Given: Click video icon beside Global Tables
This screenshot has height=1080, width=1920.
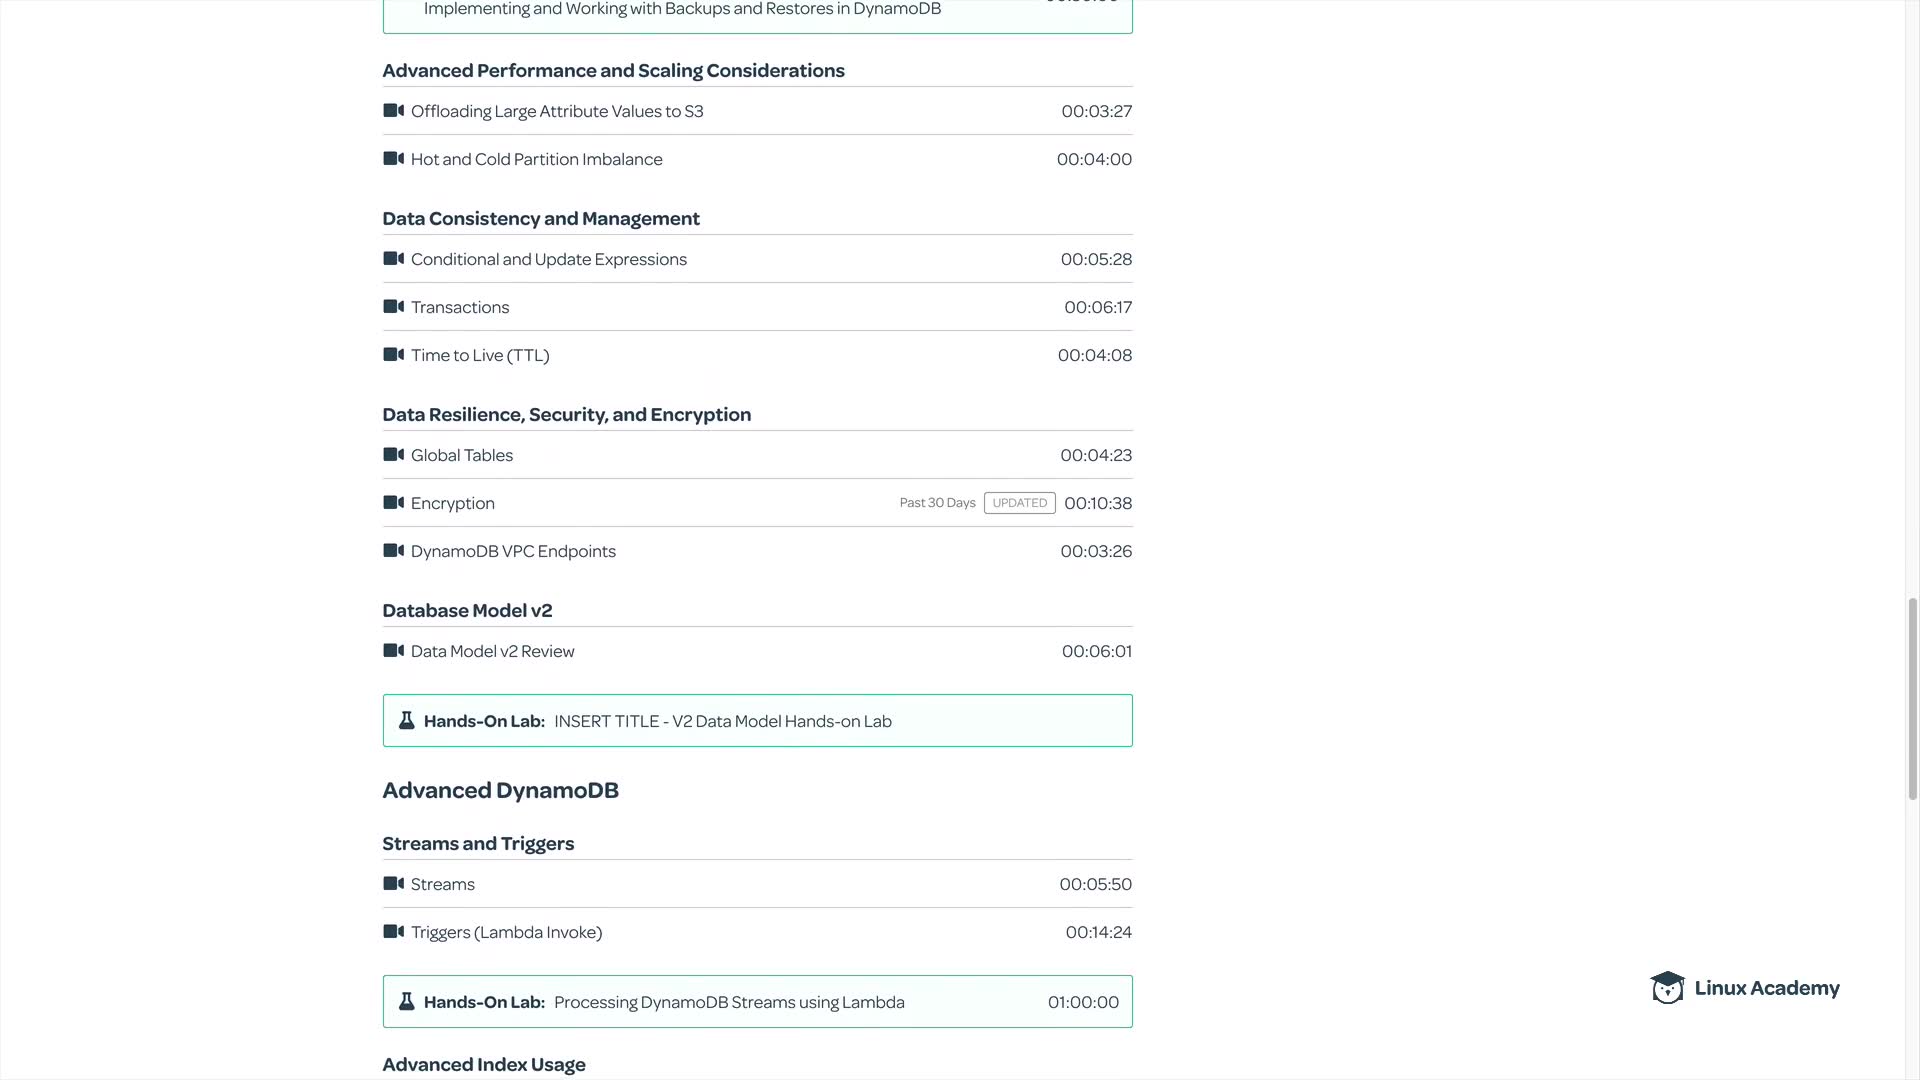Looking at the screenshot, I should coord(393,455).
